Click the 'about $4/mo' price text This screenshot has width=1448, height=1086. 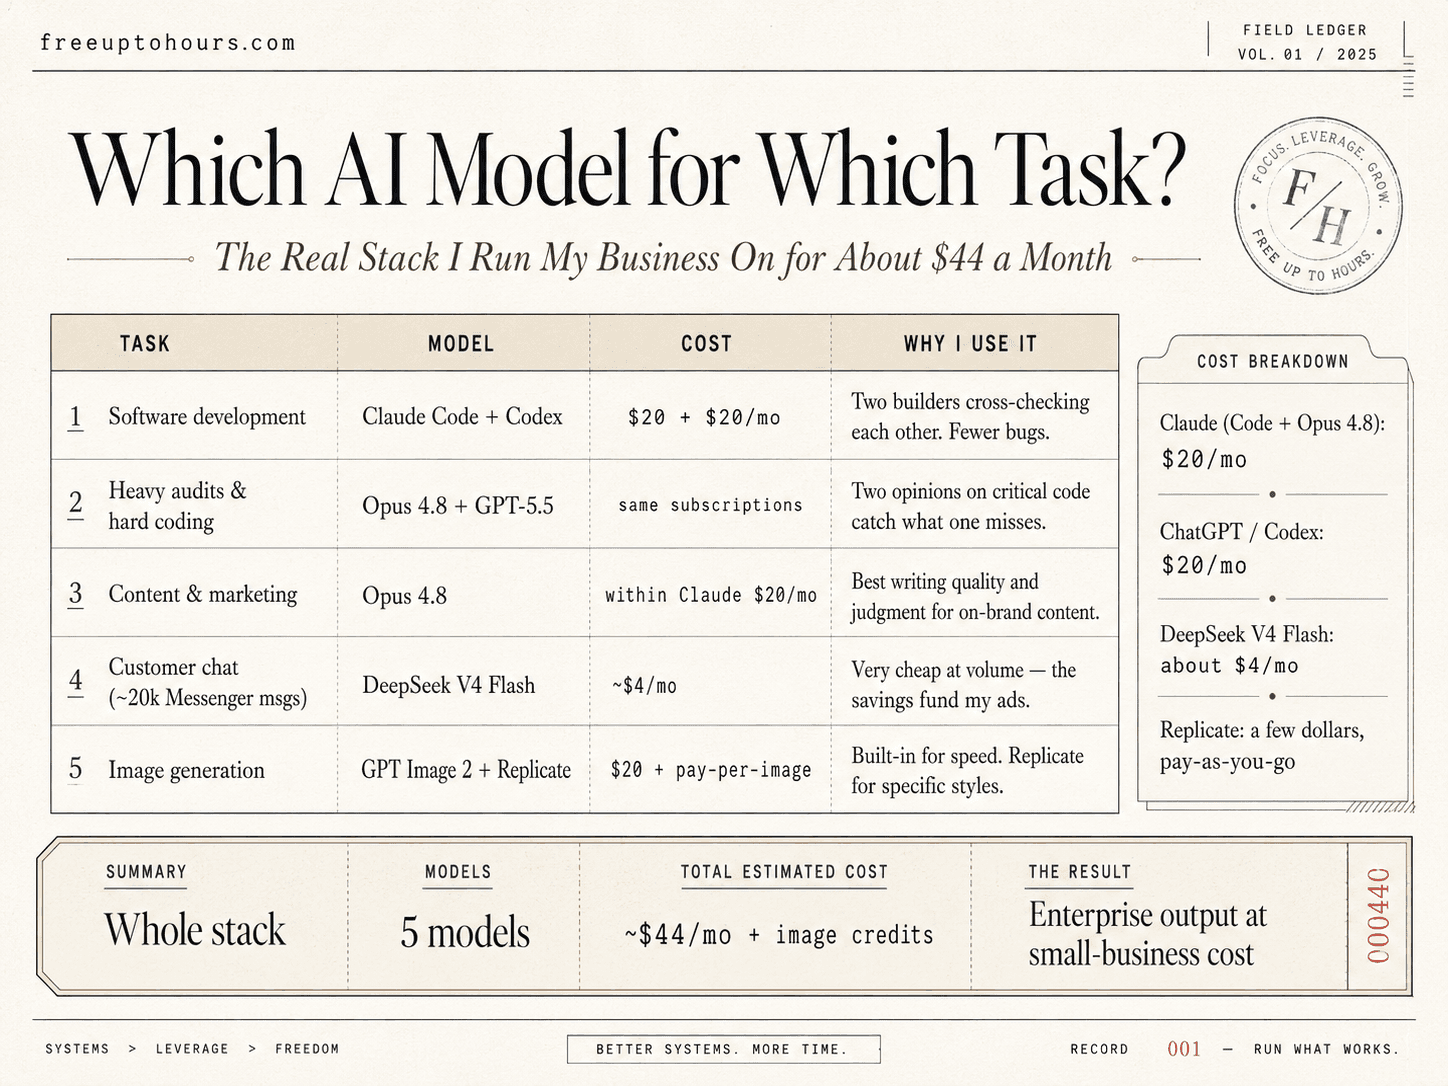pyautogui.click(x=1229, y=666)
